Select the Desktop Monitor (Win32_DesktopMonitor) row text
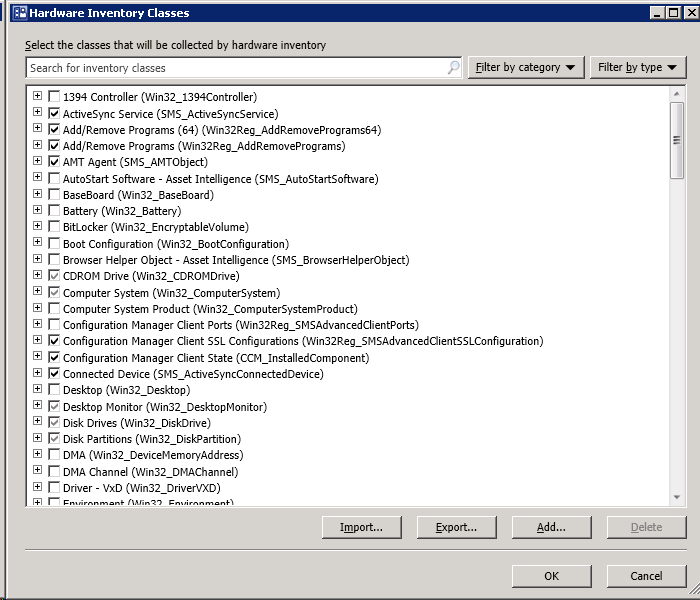 click(x=165, y=407)
